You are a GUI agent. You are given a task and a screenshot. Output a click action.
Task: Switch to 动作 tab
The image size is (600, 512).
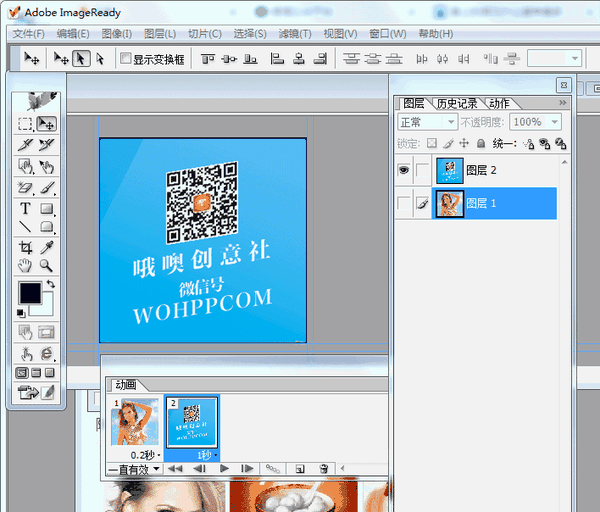click(499, 103)
